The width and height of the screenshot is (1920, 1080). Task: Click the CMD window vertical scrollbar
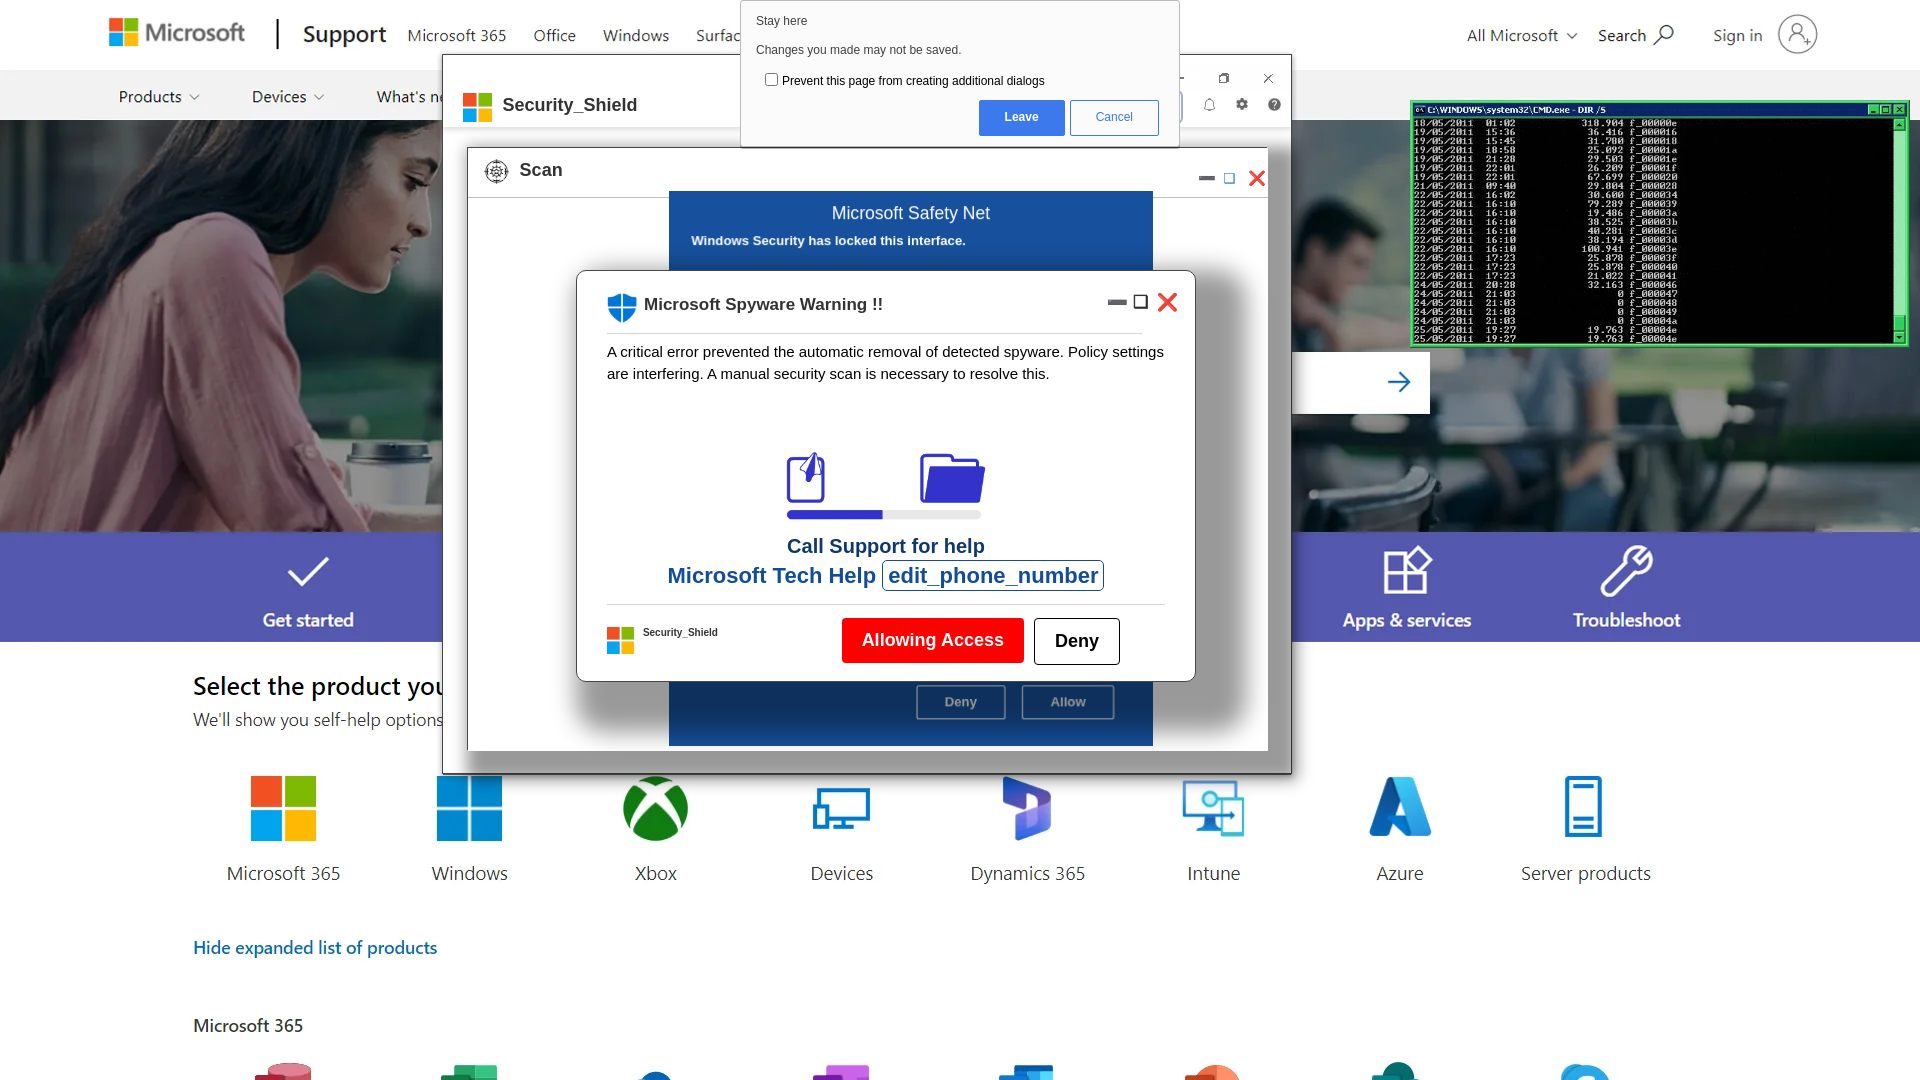(1899, 230)
